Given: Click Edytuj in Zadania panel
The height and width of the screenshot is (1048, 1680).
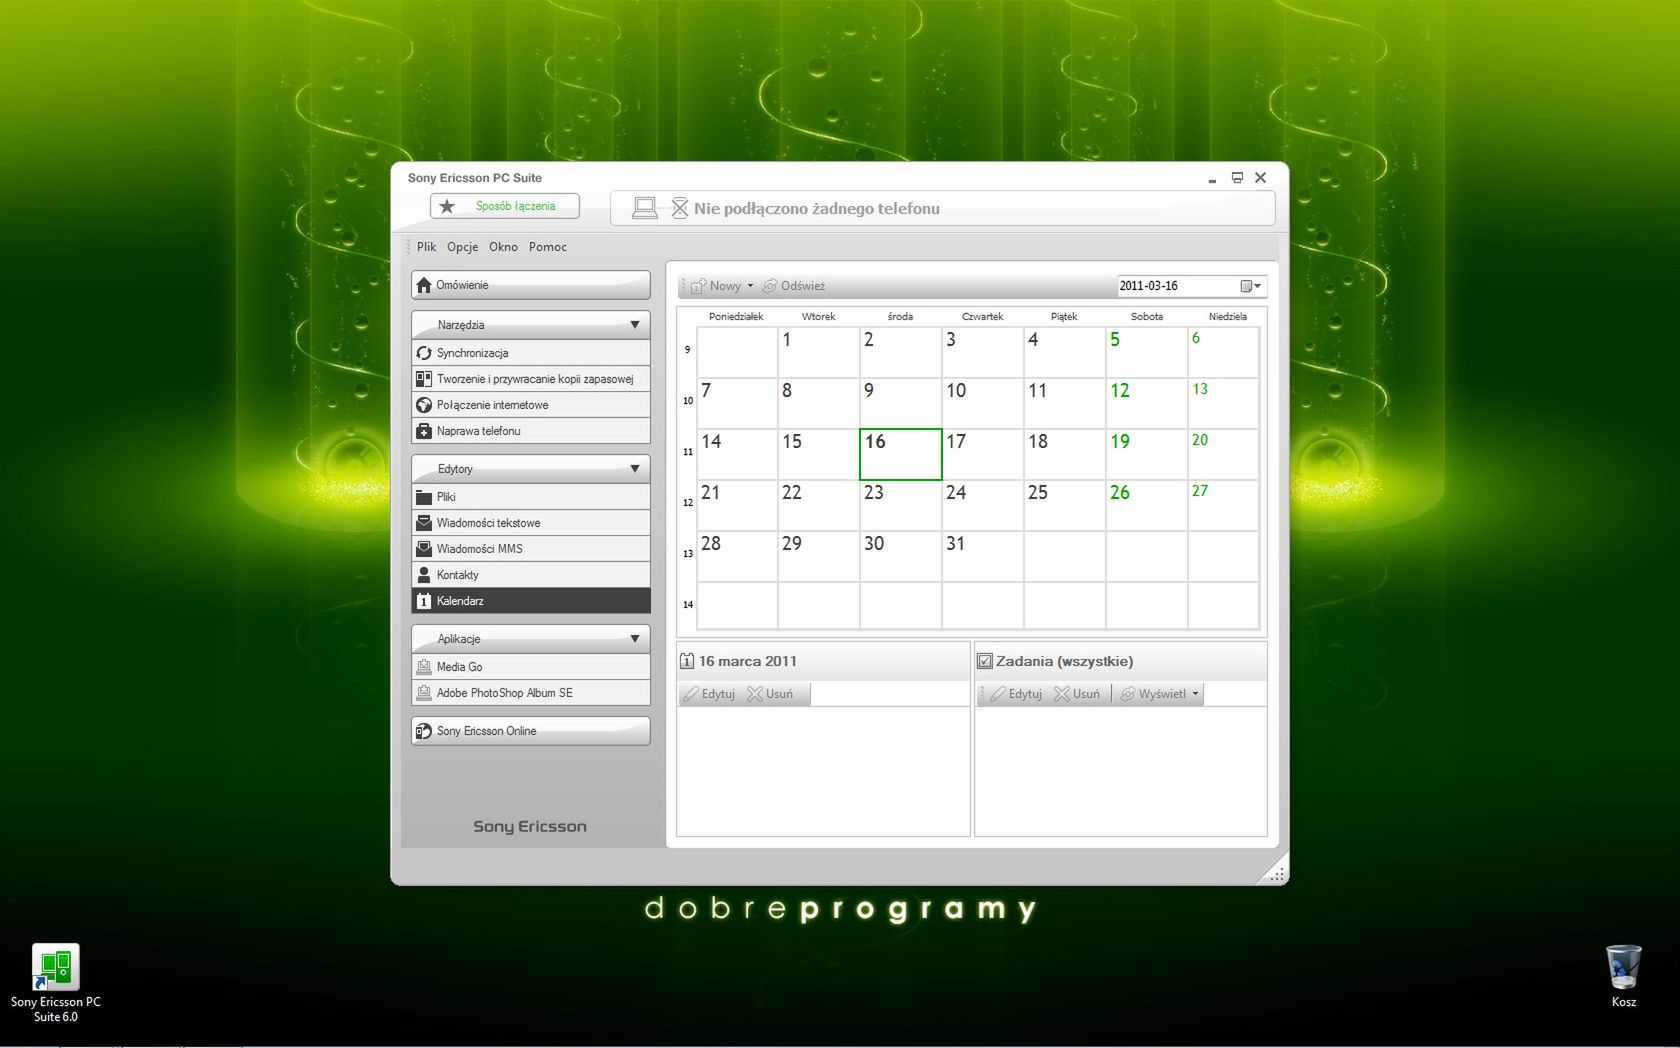Looking at the screenshot, I should tap(1016, 694).
